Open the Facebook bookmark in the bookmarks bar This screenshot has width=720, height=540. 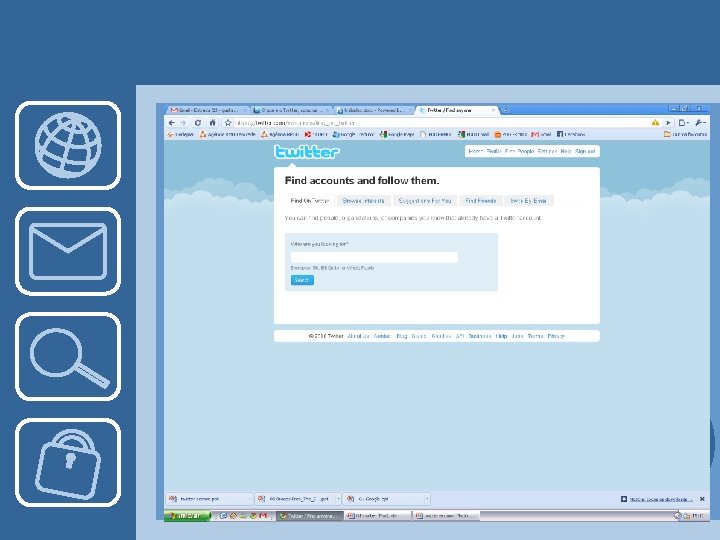tap(571, 134)
